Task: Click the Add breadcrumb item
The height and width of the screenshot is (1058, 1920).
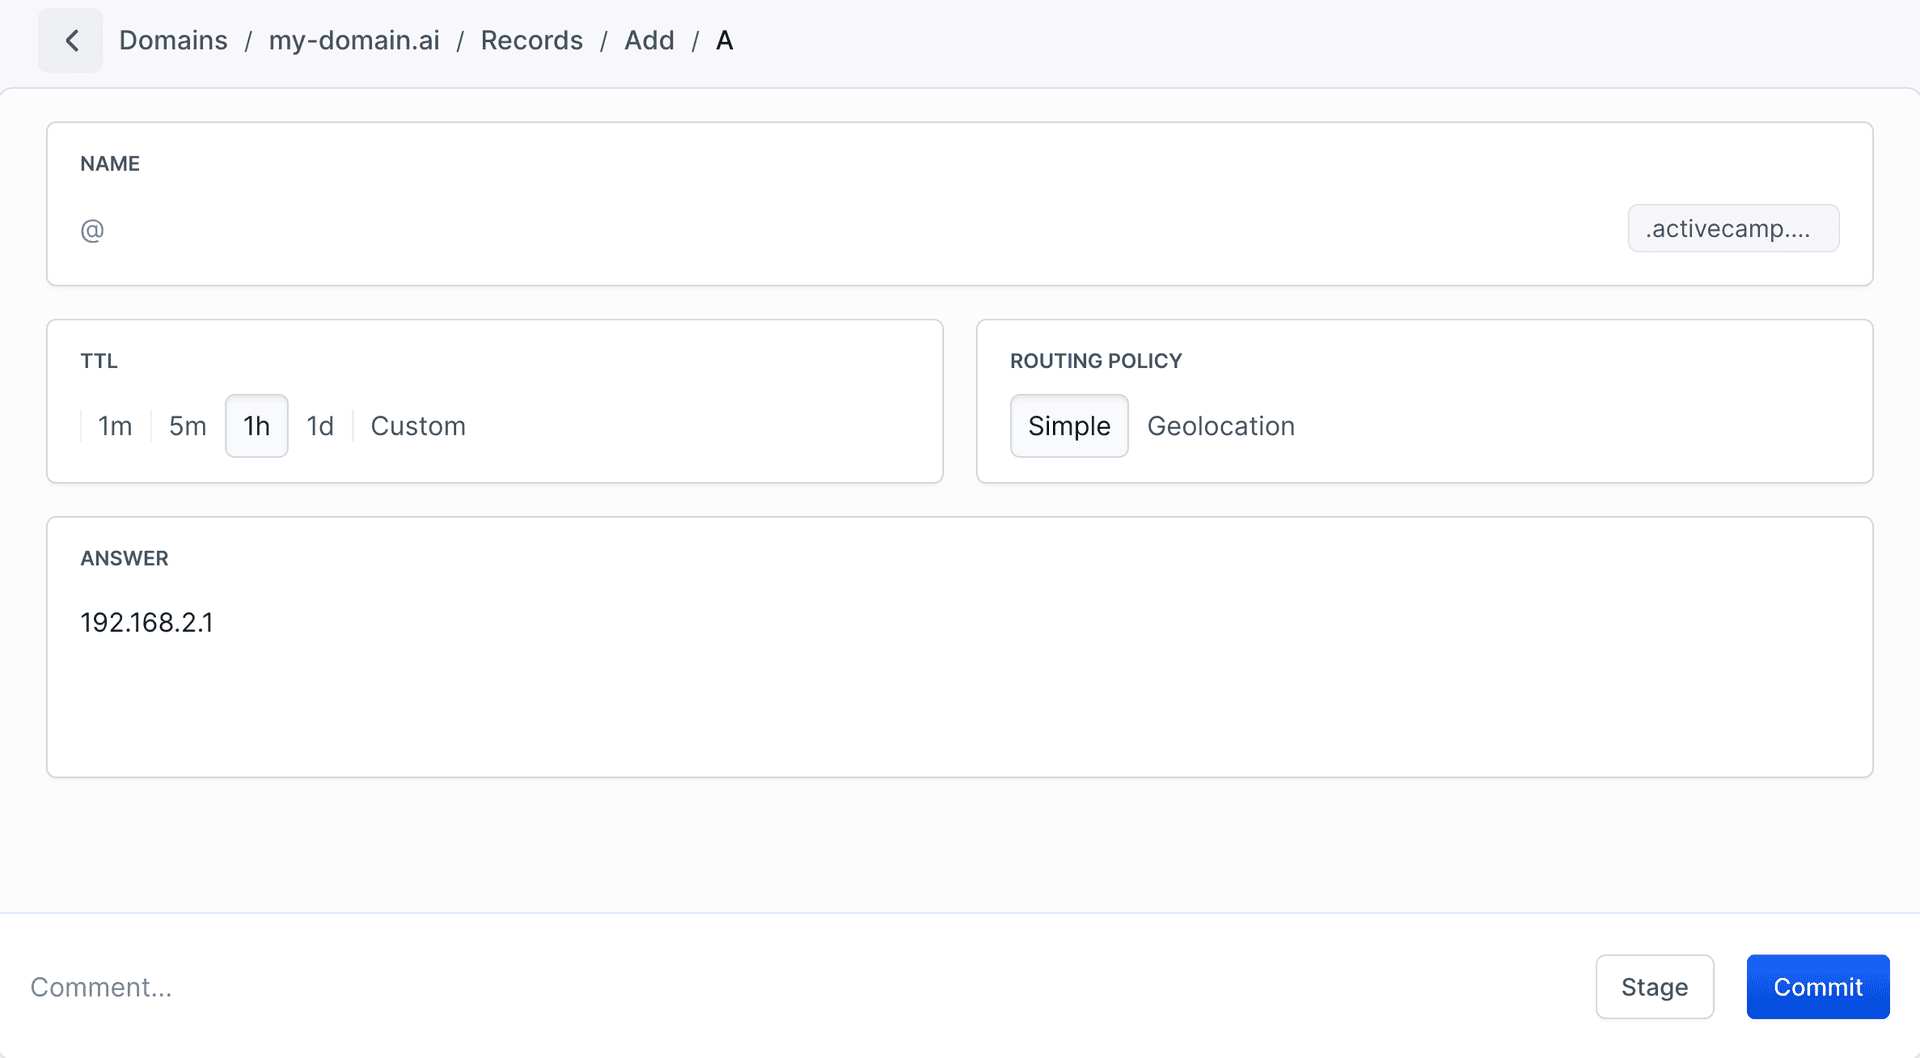Action: click(x=649, y=41)
